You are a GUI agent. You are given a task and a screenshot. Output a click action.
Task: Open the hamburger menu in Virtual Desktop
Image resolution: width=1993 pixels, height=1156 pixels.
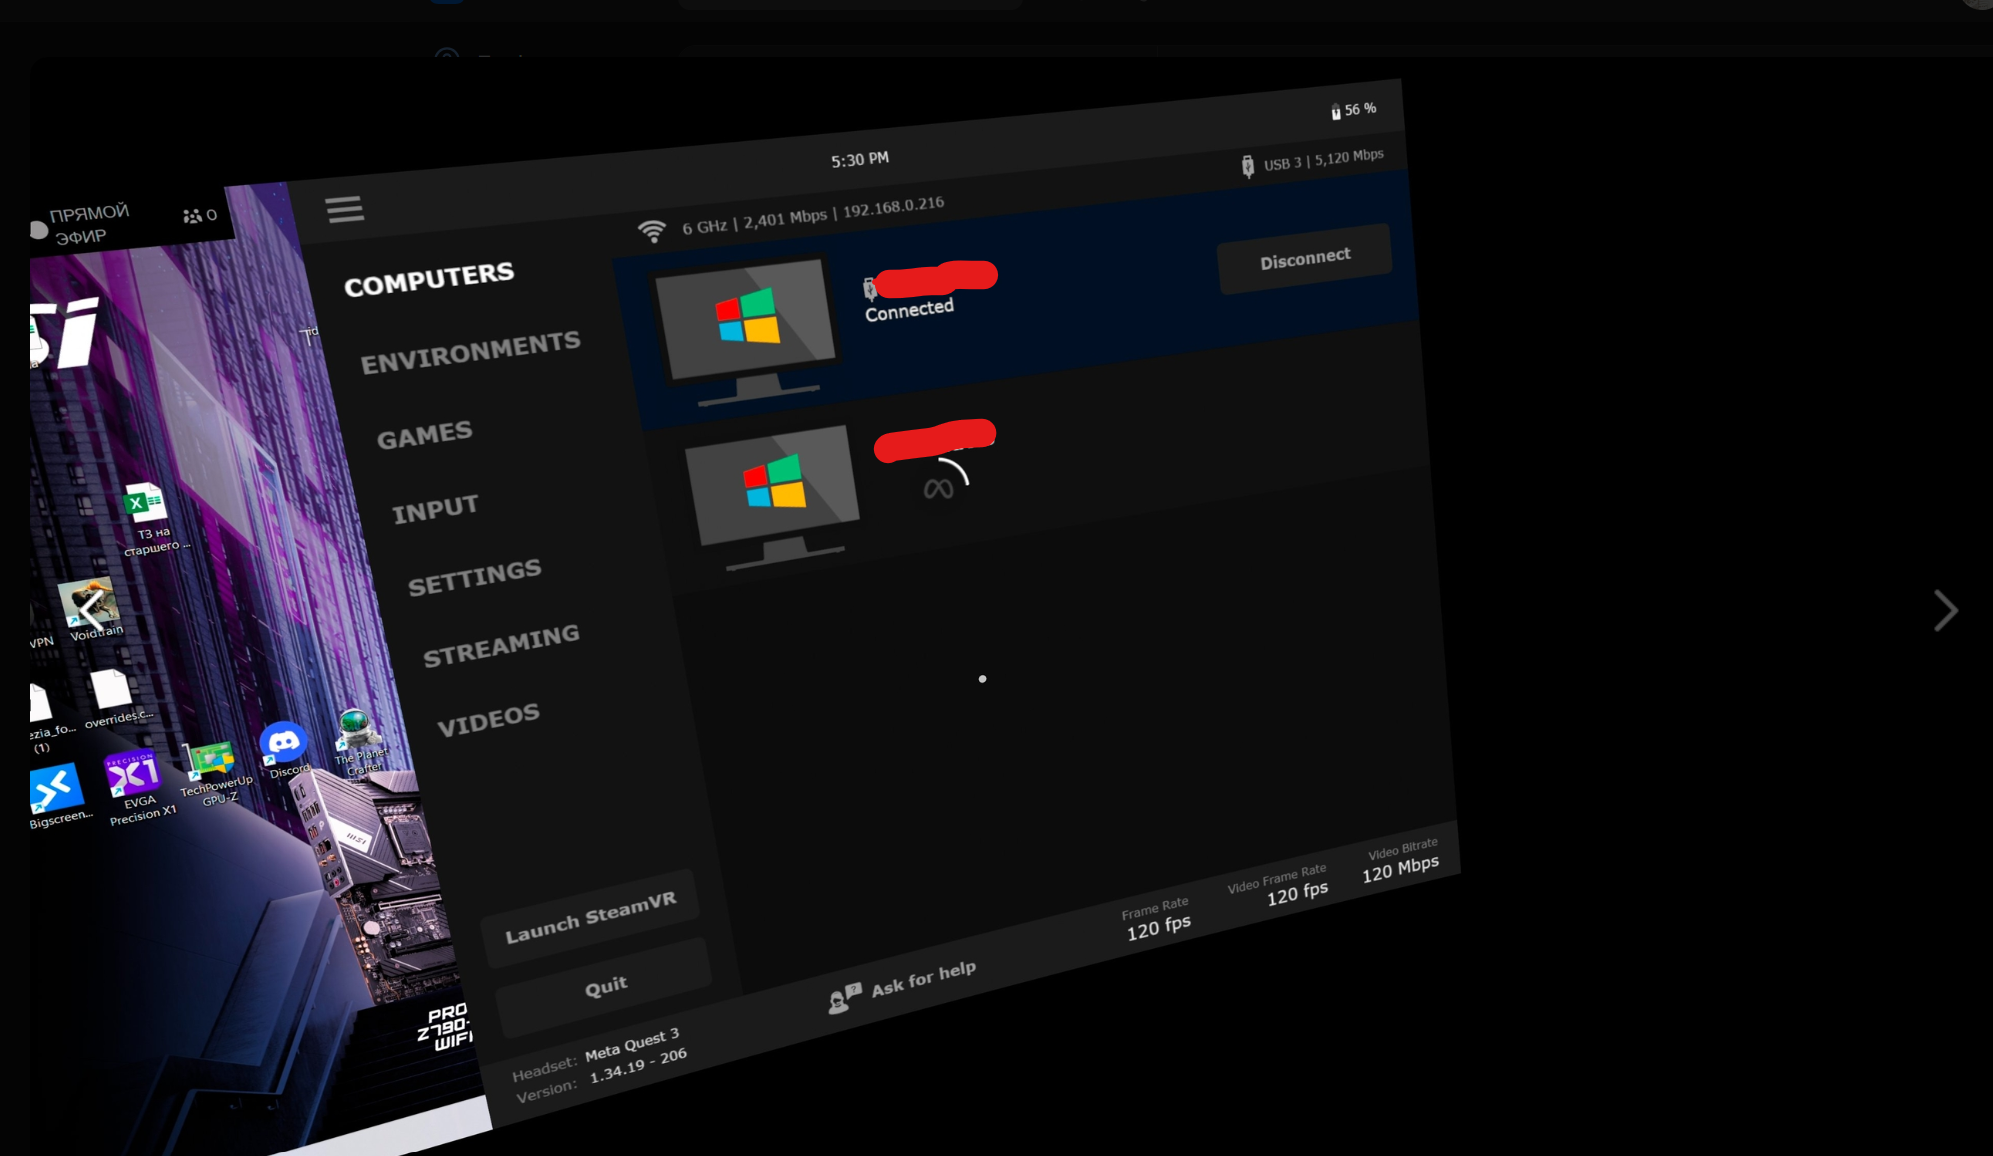[345, 209]
